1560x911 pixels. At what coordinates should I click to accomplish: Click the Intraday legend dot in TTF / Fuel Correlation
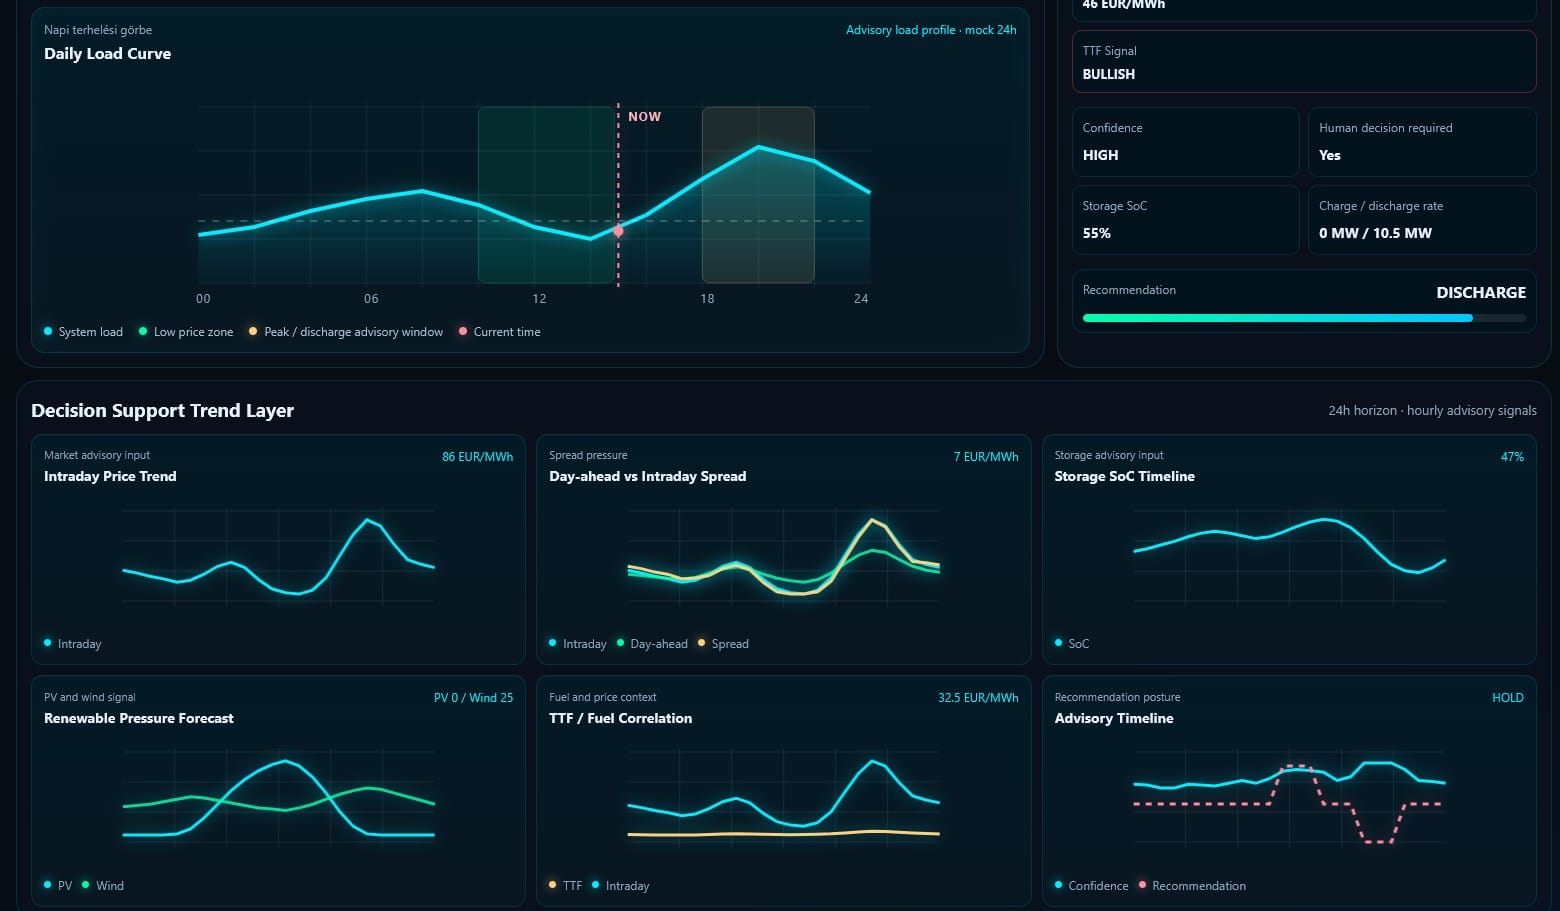click(x=596, y=885)
